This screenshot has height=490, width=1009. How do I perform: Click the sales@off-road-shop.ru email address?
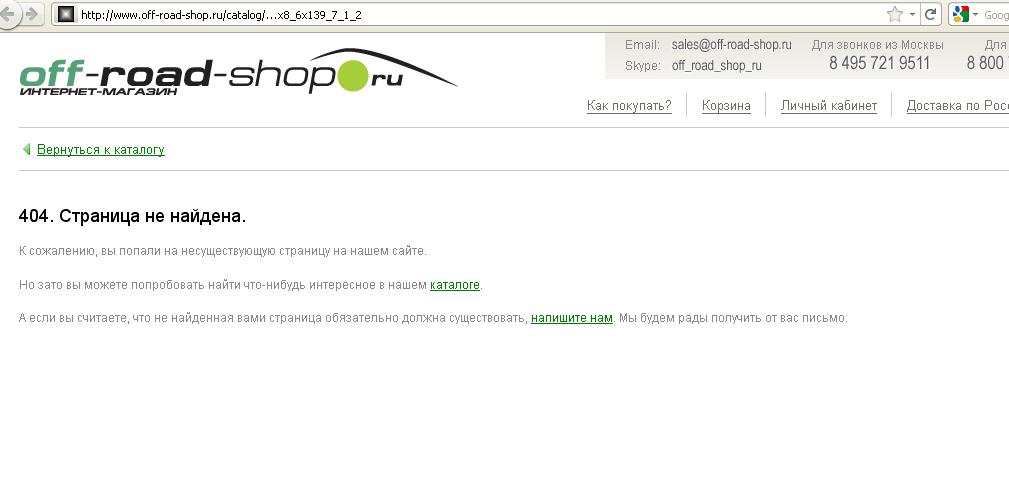732,45
